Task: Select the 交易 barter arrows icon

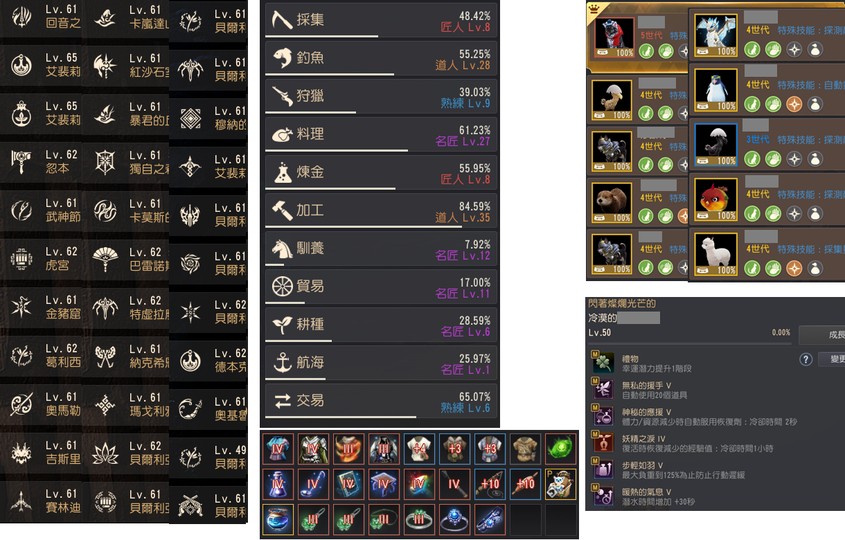Action: 282,400
